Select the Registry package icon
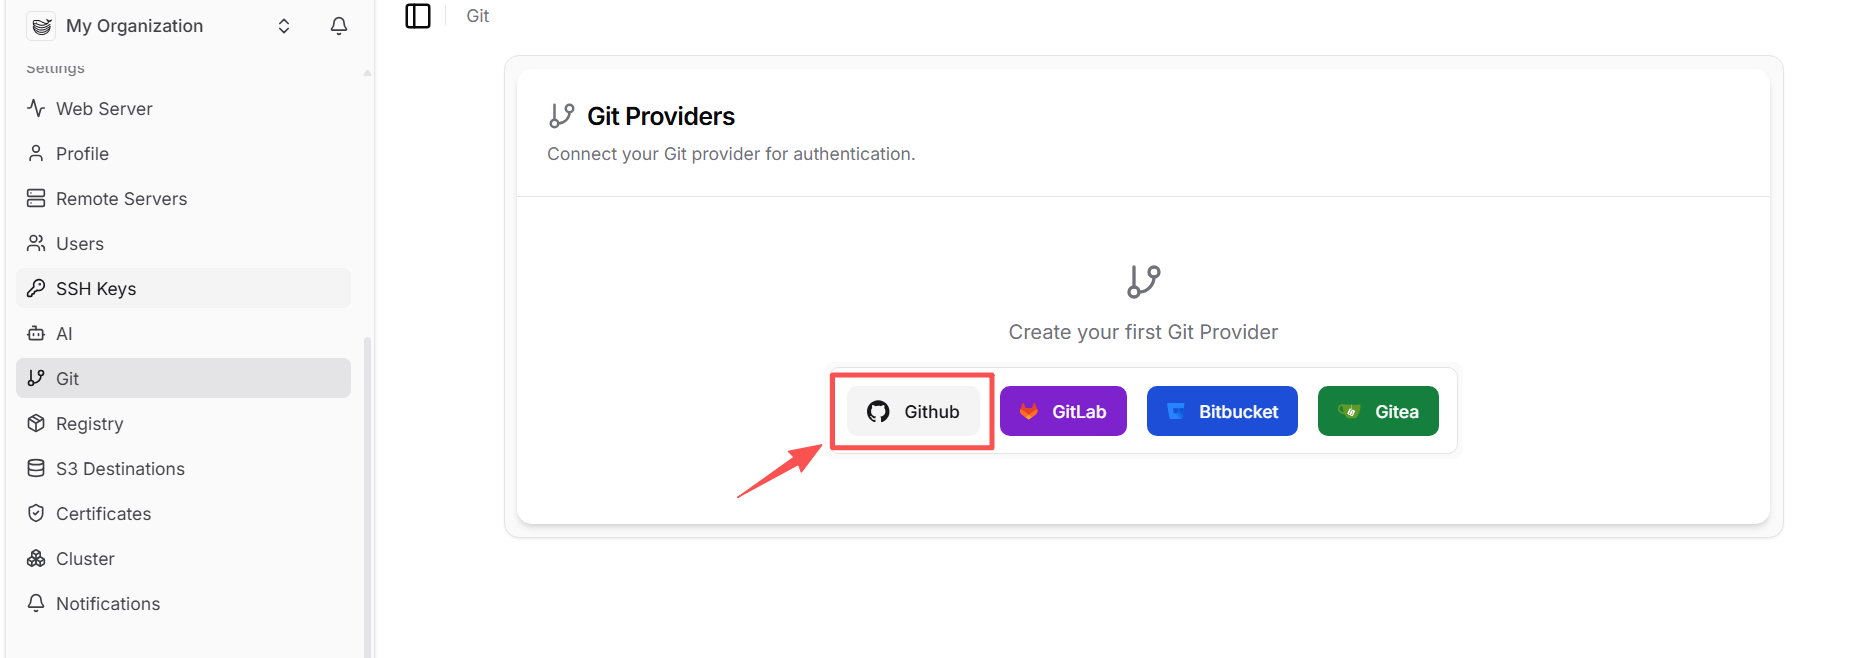This screenshot has height=658, width=1870. (x=36, y=423)
